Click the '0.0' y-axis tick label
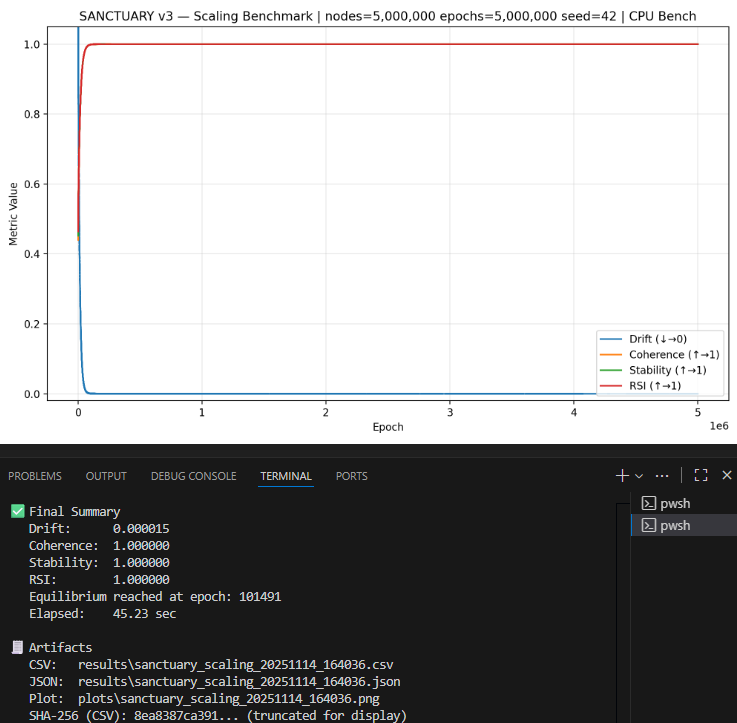Screen dimensions: 737x723 tap(32, 394)
